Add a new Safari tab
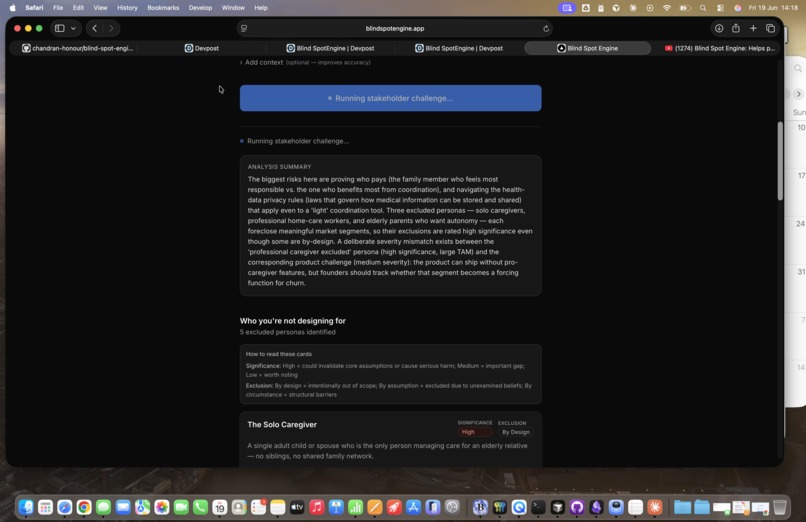The image size is (806, 522). (753, 28)
